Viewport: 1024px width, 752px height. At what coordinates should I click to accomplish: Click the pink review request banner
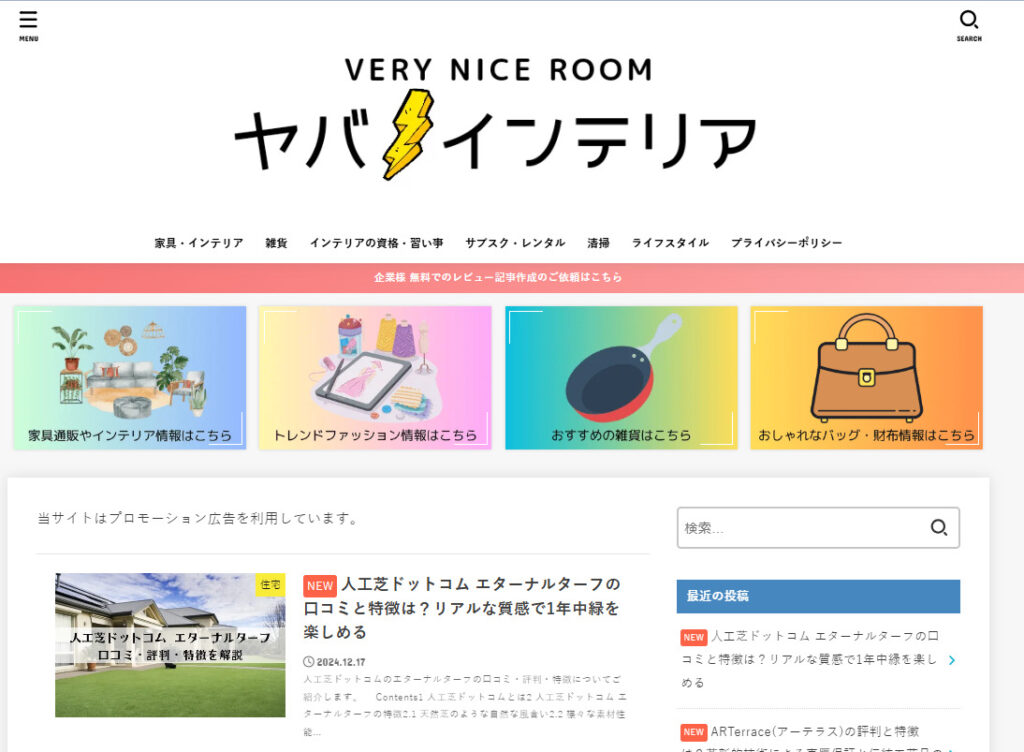tap(512, 277)
